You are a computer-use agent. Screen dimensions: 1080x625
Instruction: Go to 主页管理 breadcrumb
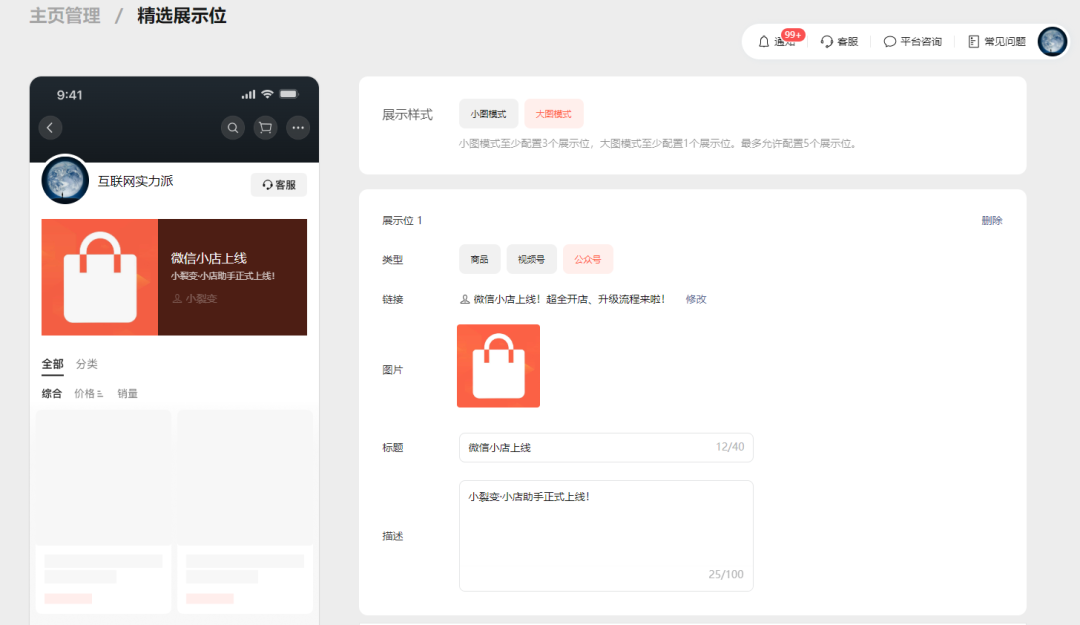click(65, 16)
